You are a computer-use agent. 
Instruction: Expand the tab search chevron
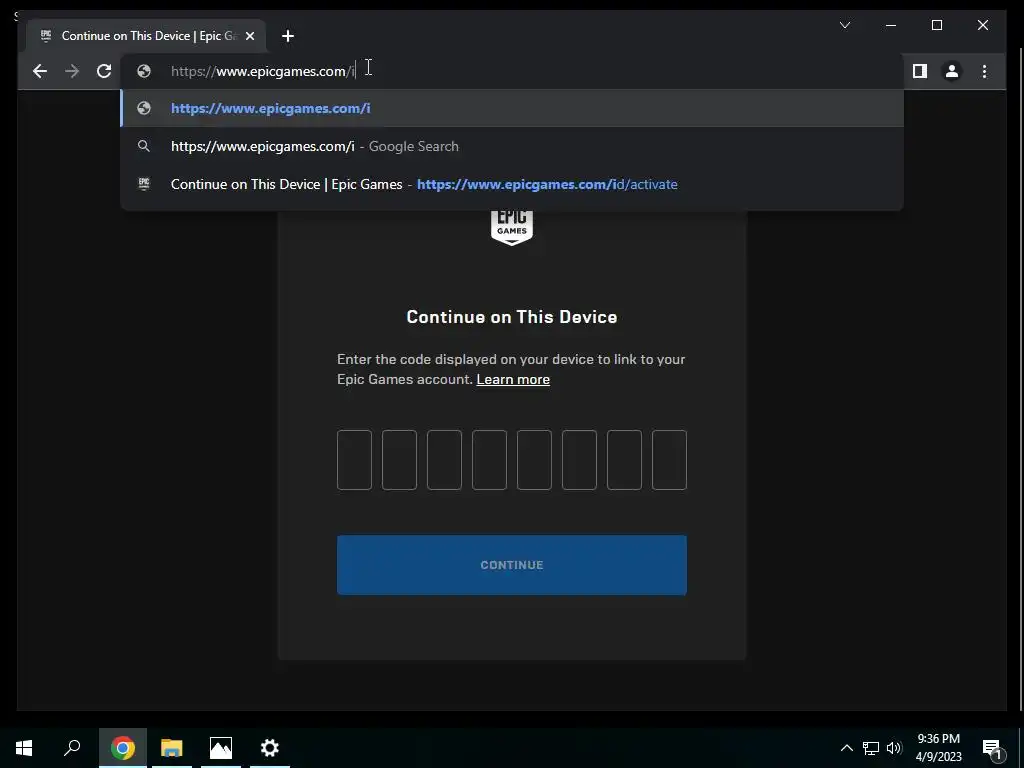coord(844,25)
